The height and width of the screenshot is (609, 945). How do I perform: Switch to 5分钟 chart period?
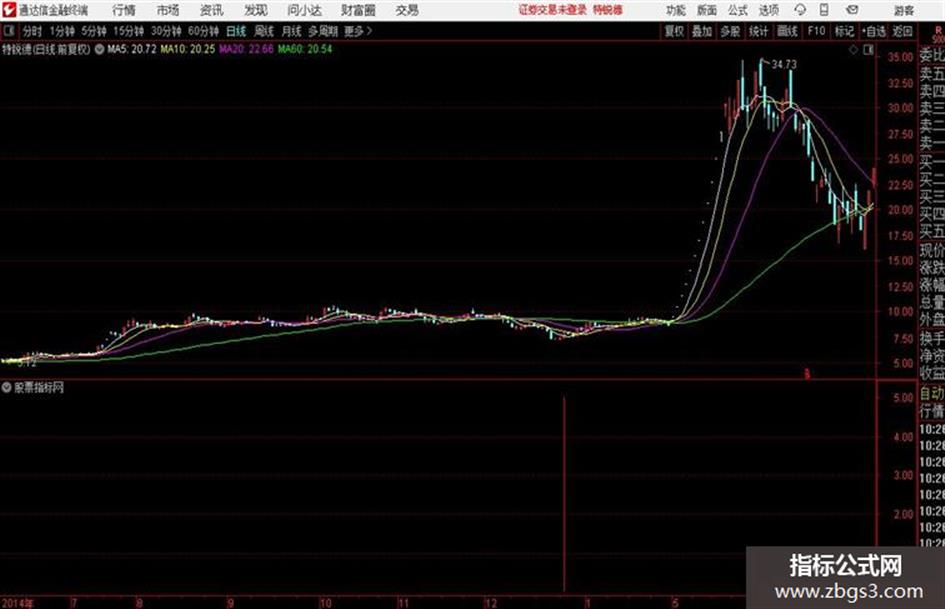pyautogui.click(x=94, y=31)
